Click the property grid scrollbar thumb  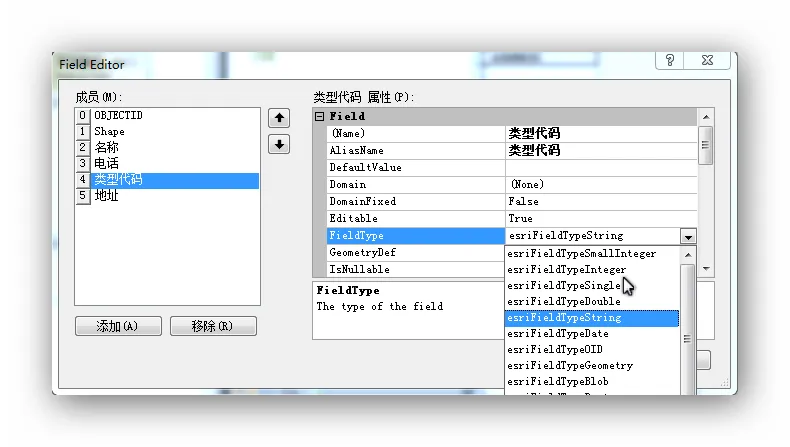[706, 146]
